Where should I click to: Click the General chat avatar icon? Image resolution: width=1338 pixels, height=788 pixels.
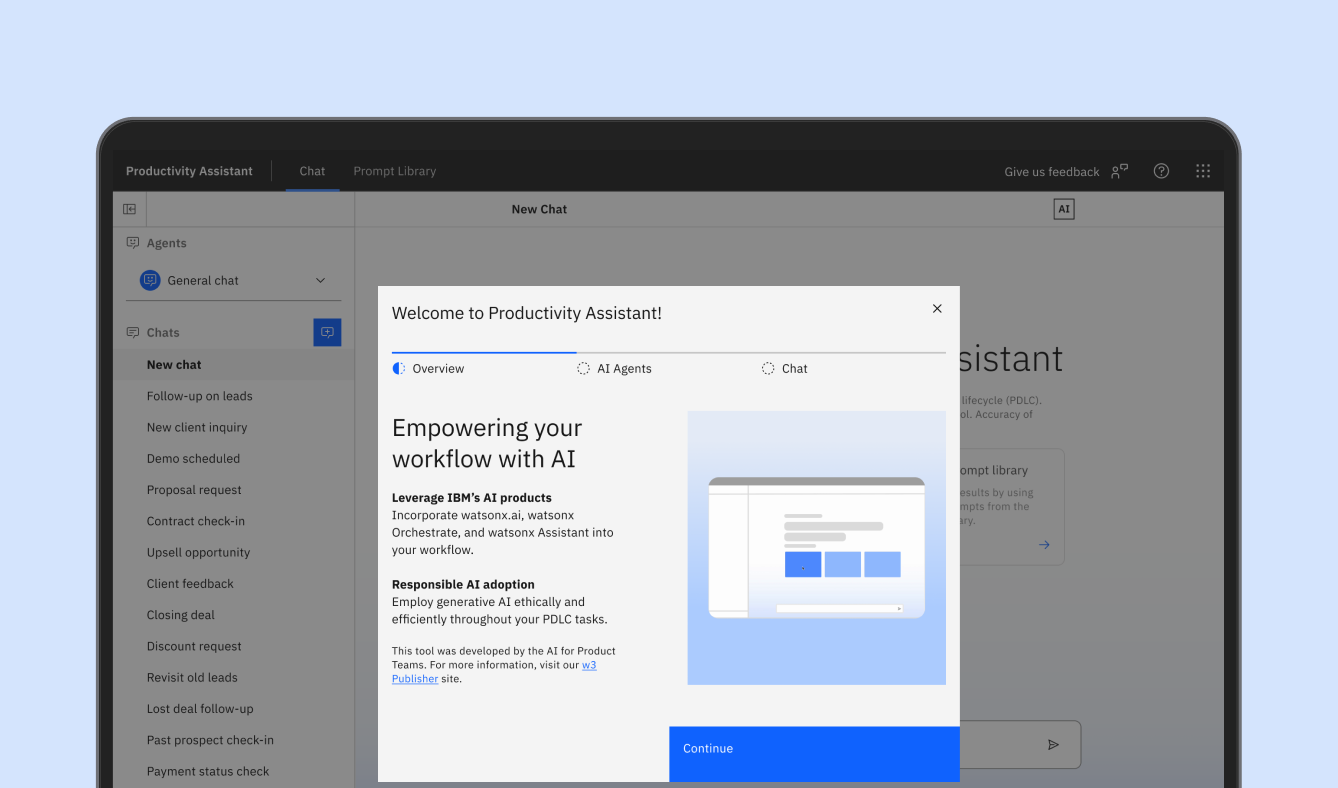point(150,281)
